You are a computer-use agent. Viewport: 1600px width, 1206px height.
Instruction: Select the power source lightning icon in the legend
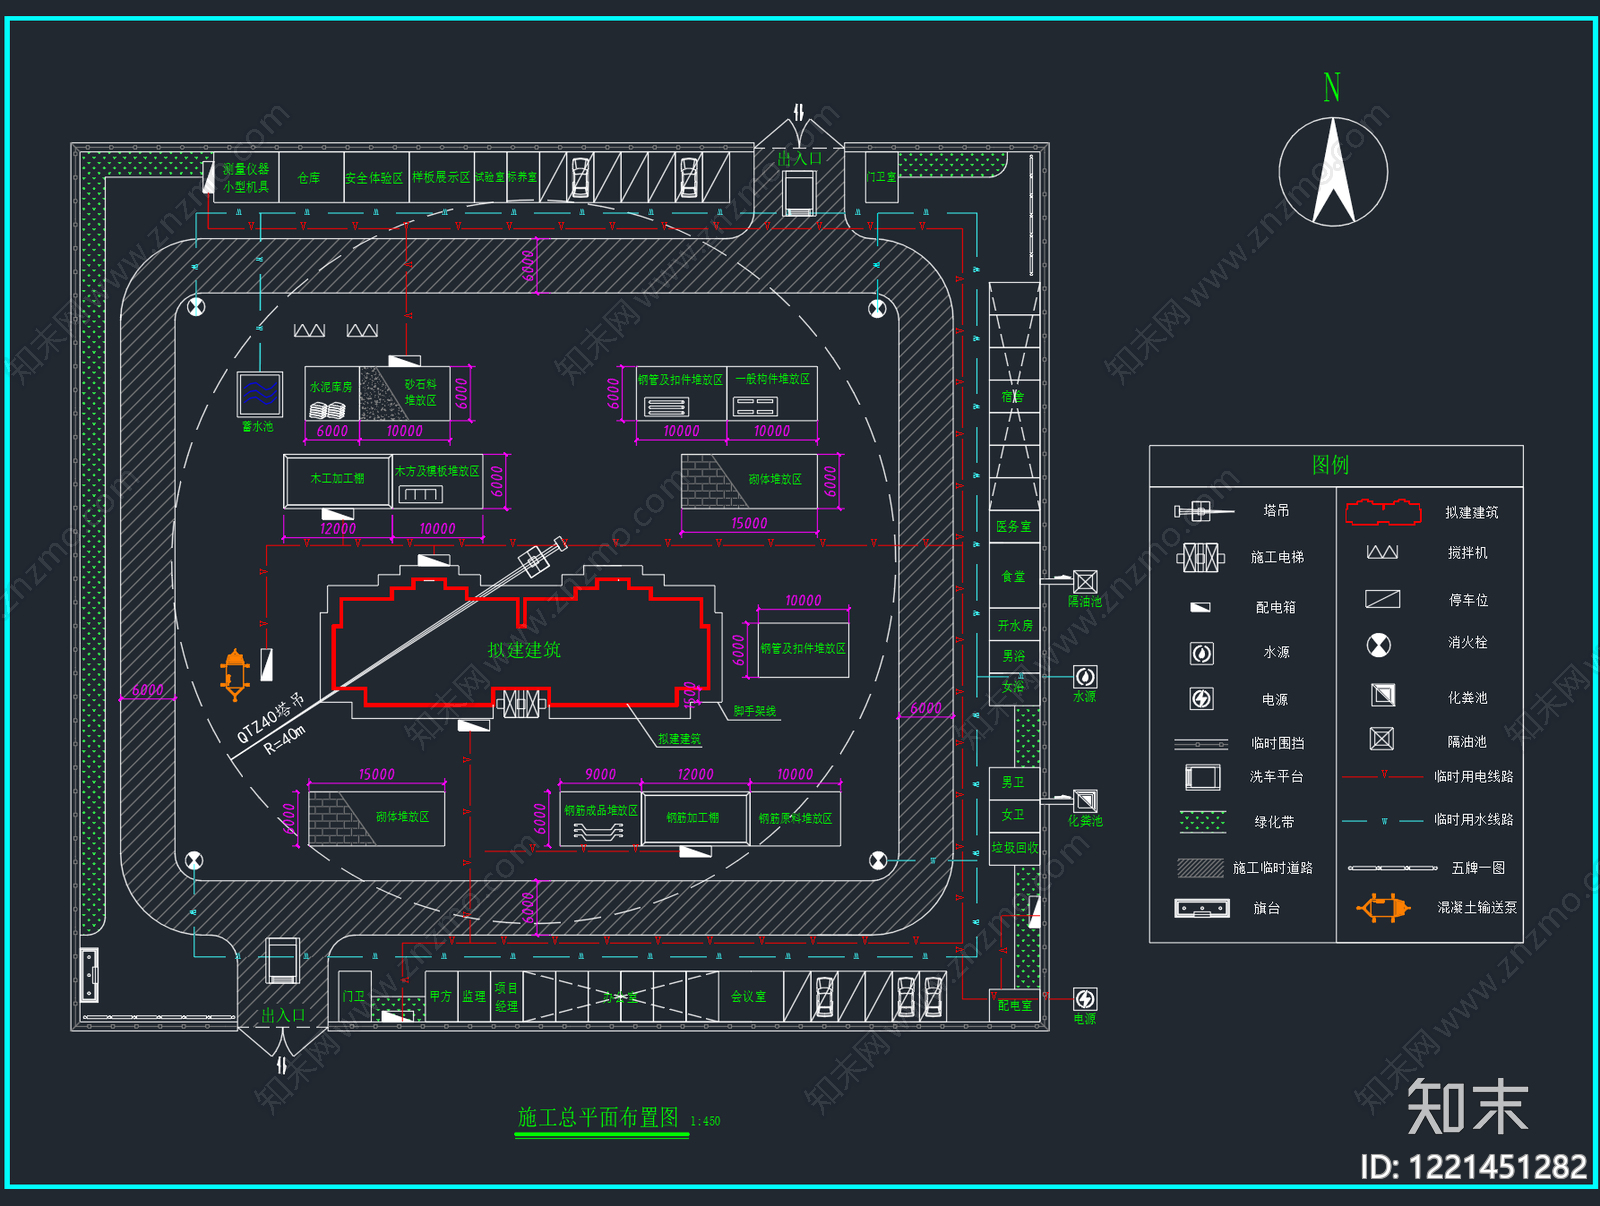pyautogui.click(x=1202, y=699)
